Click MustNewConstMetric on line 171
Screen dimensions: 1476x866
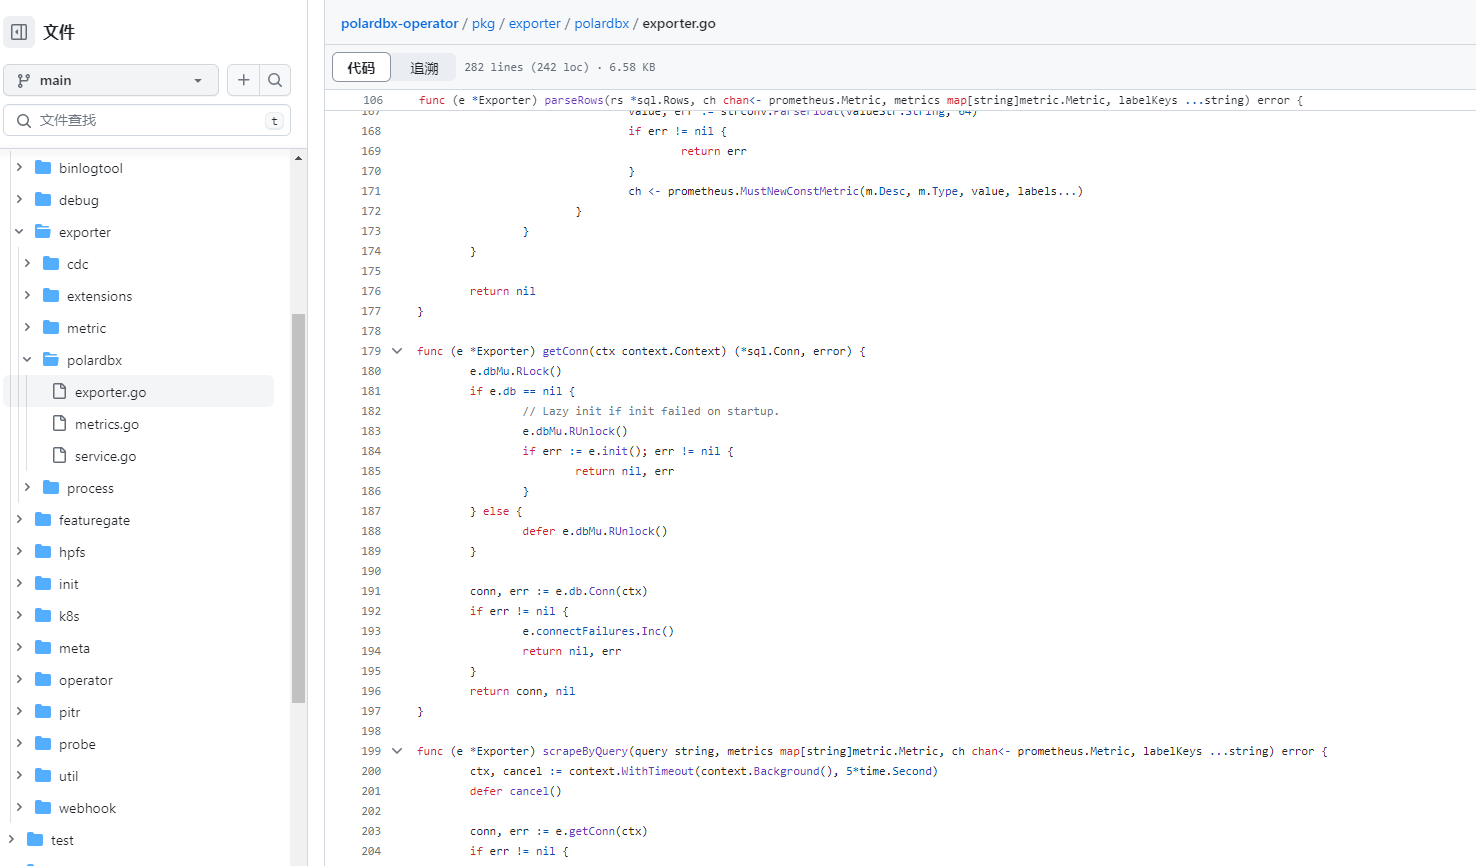pos(799,191)
